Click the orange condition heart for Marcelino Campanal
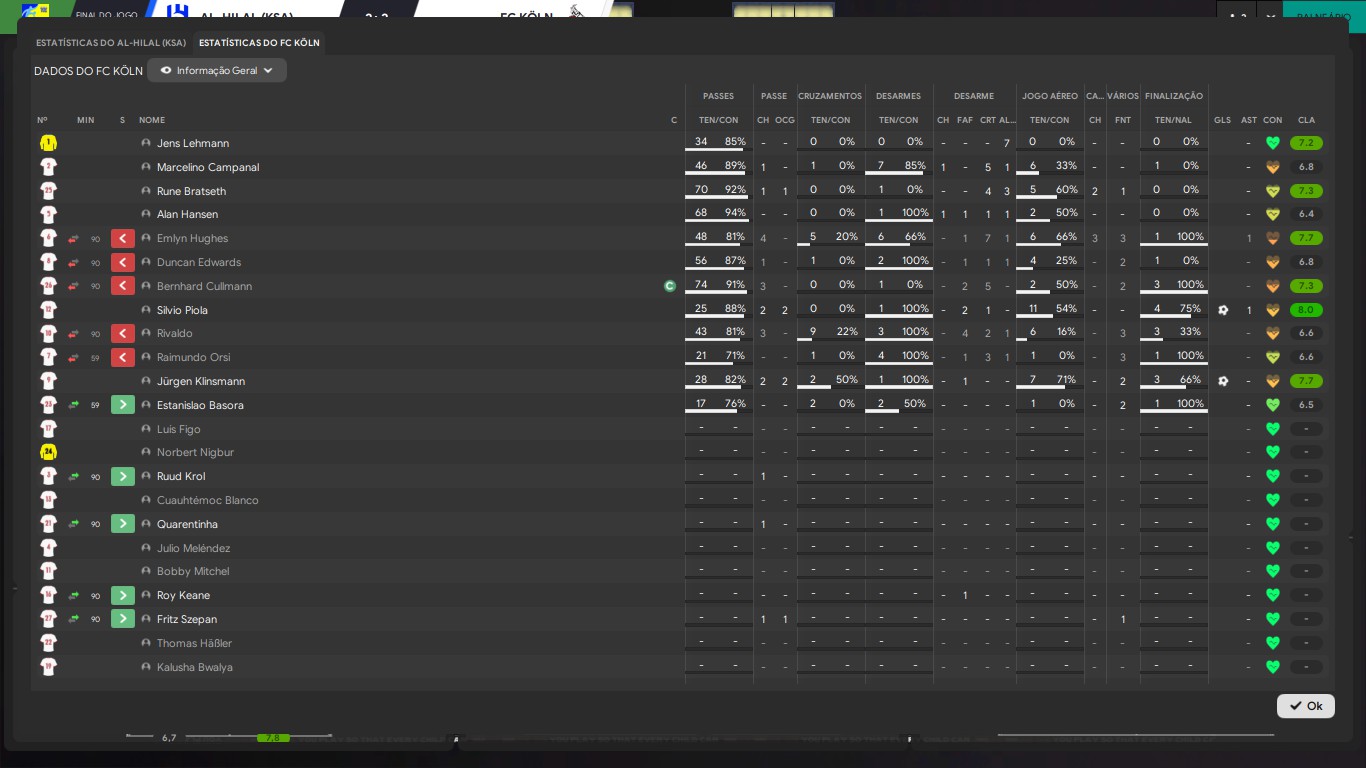1366x768 pixels. (1272, 167)
